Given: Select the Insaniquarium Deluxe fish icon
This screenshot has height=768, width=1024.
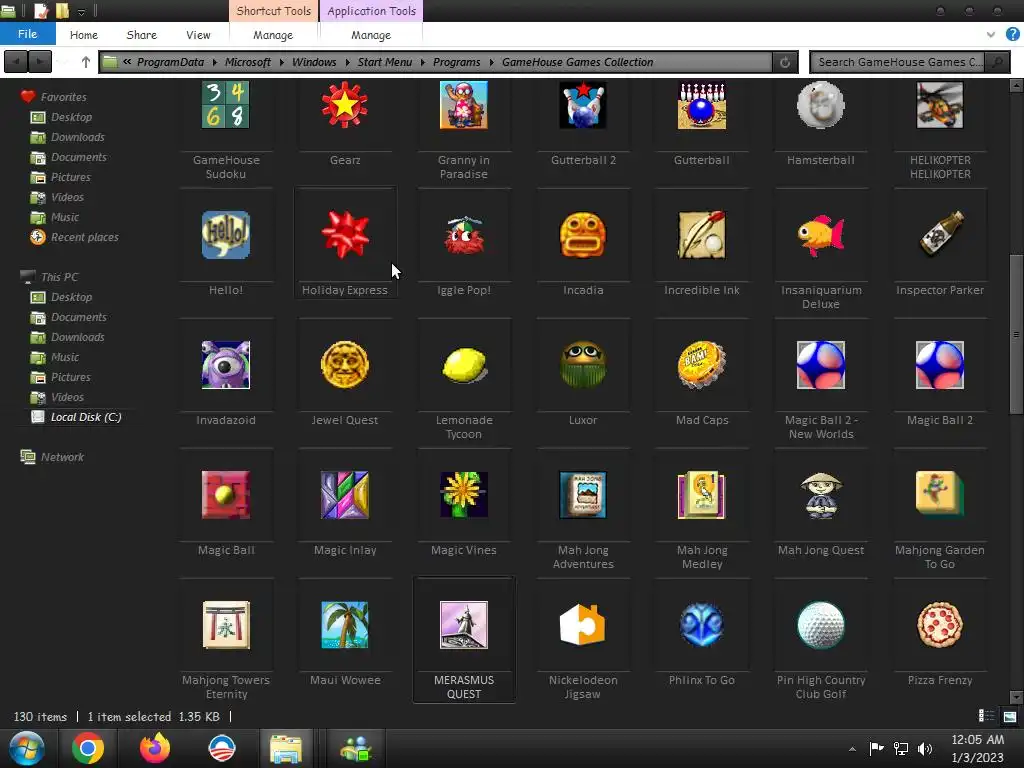Looking at the screenshot, I should tap(821, 235).
